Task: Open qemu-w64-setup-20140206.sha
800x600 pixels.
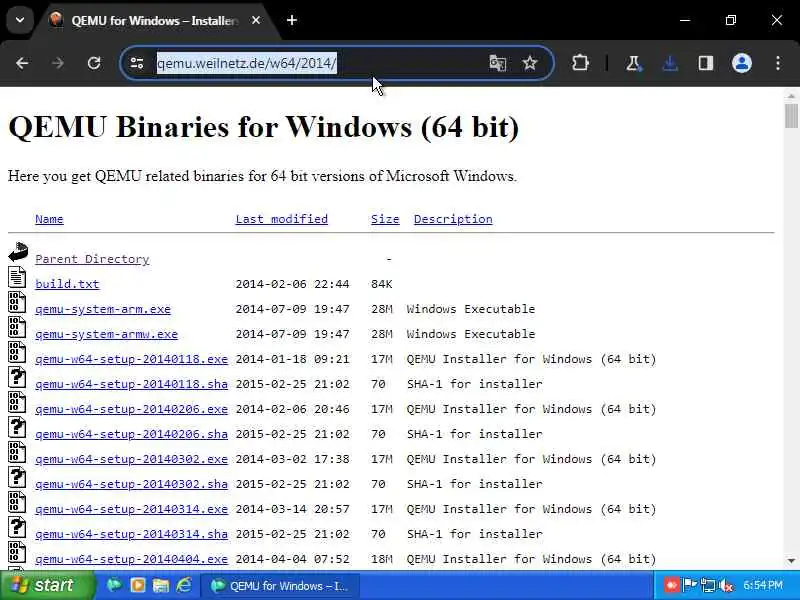Action: (x=132, y=434)
